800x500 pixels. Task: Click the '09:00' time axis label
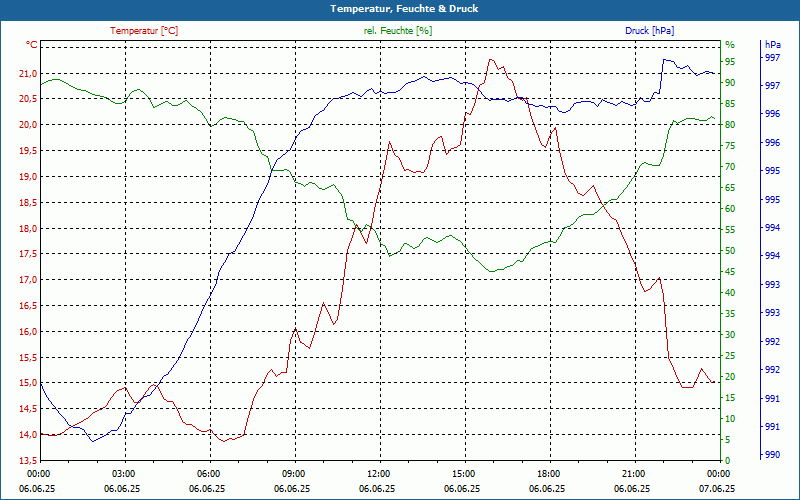292,474
